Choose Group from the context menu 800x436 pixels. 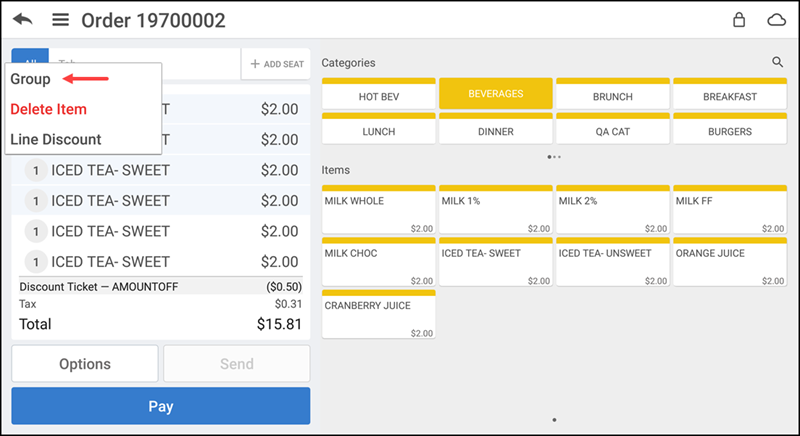tap(31, 79)
